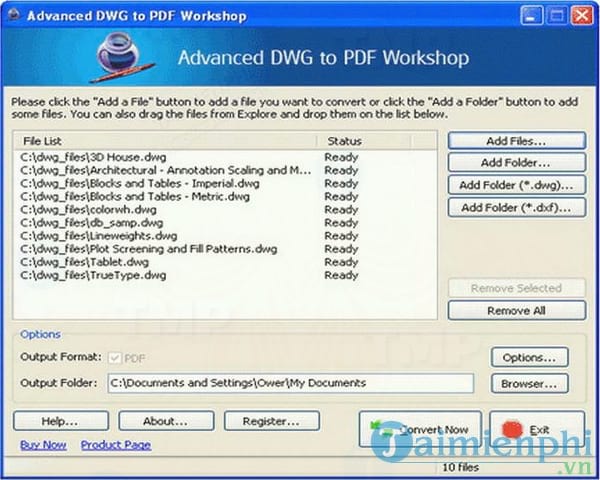Image resolution: width=600 pixels, height=480 pixels.
Task: Click the 10 files status bar text
Action: [x=460, y=467]
